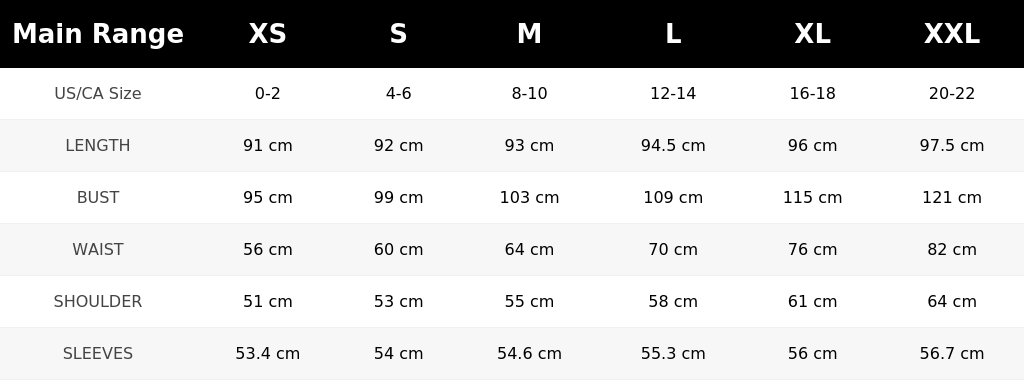Click the 103 cm bust value
The width and height of the screenshot is (1024, 380).
pyautogui.click(x=529, y=197)
